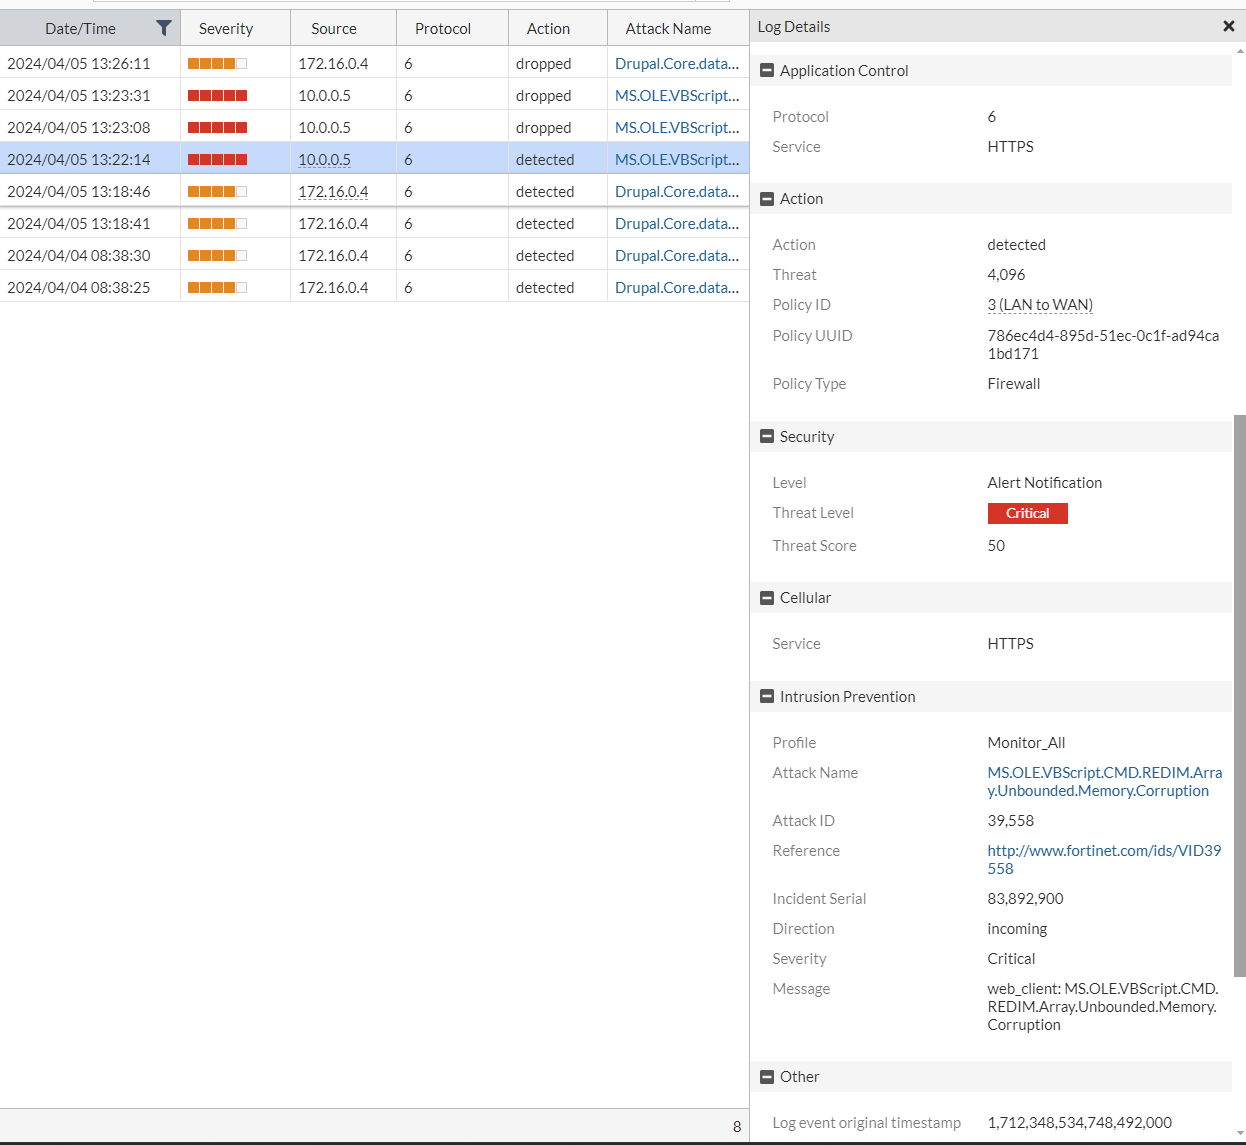Collapse the Other section icon
Viewport: 1246px width, 1145px height.
pos(767,1077)
